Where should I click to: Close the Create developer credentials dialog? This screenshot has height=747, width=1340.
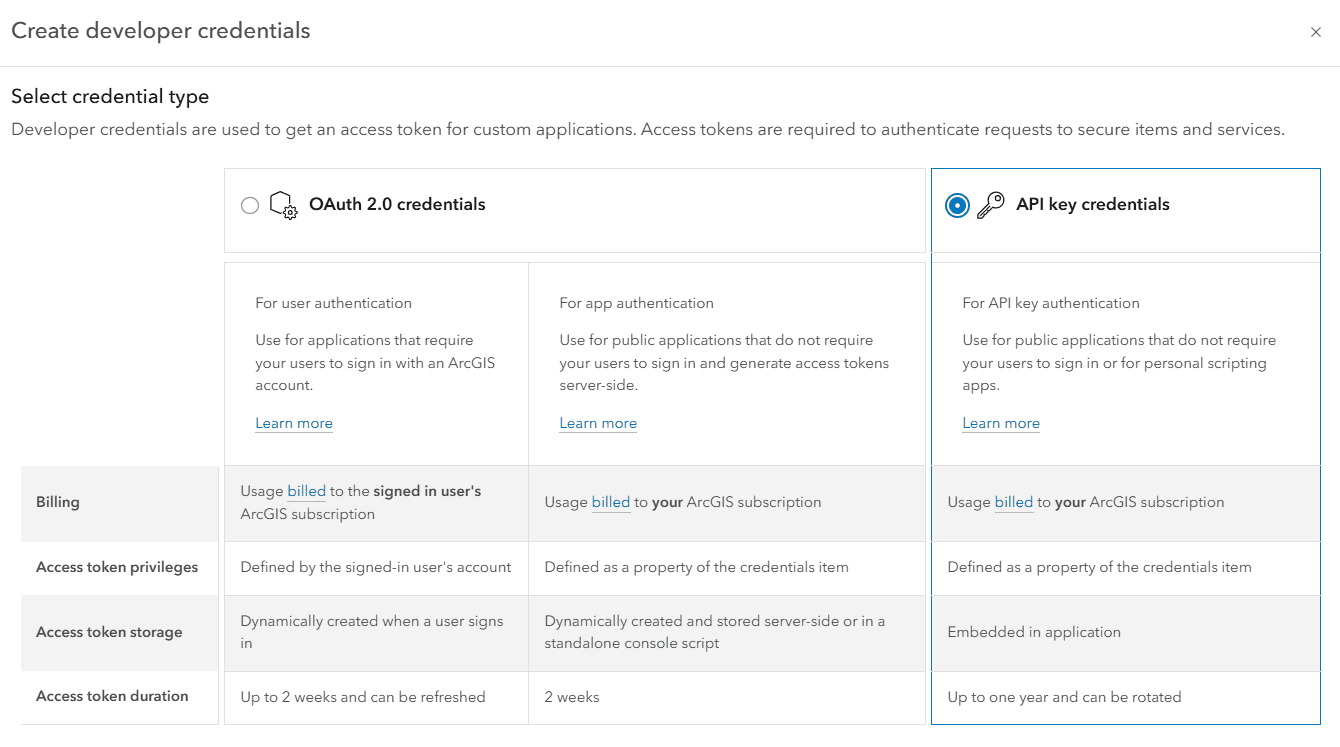[x=1316, y=31]
